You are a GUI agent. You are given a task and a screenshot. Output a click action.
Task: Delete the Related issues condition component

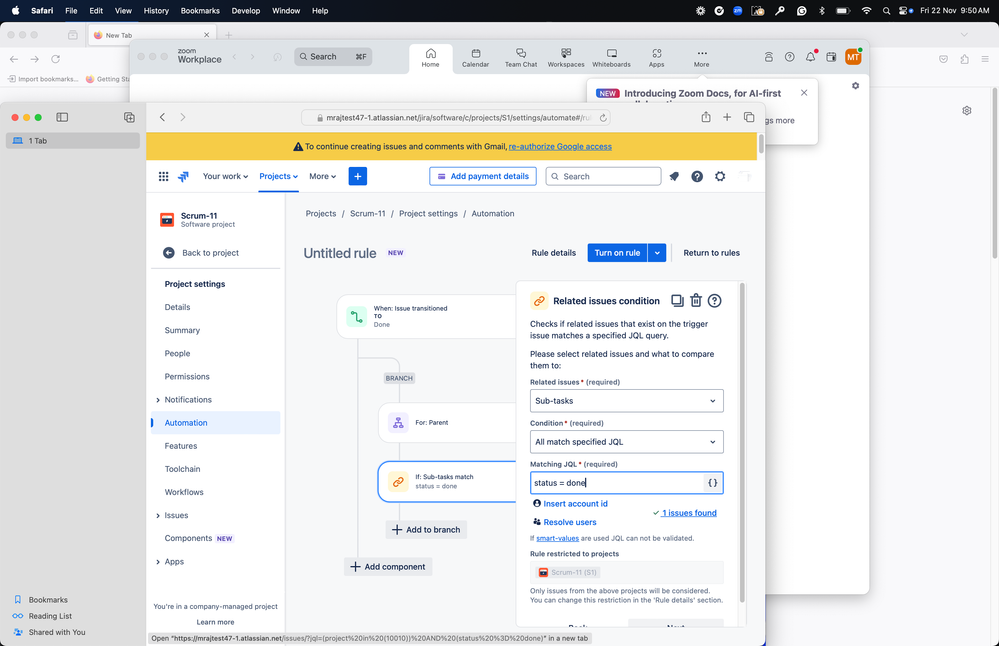(x=696, y=300)
